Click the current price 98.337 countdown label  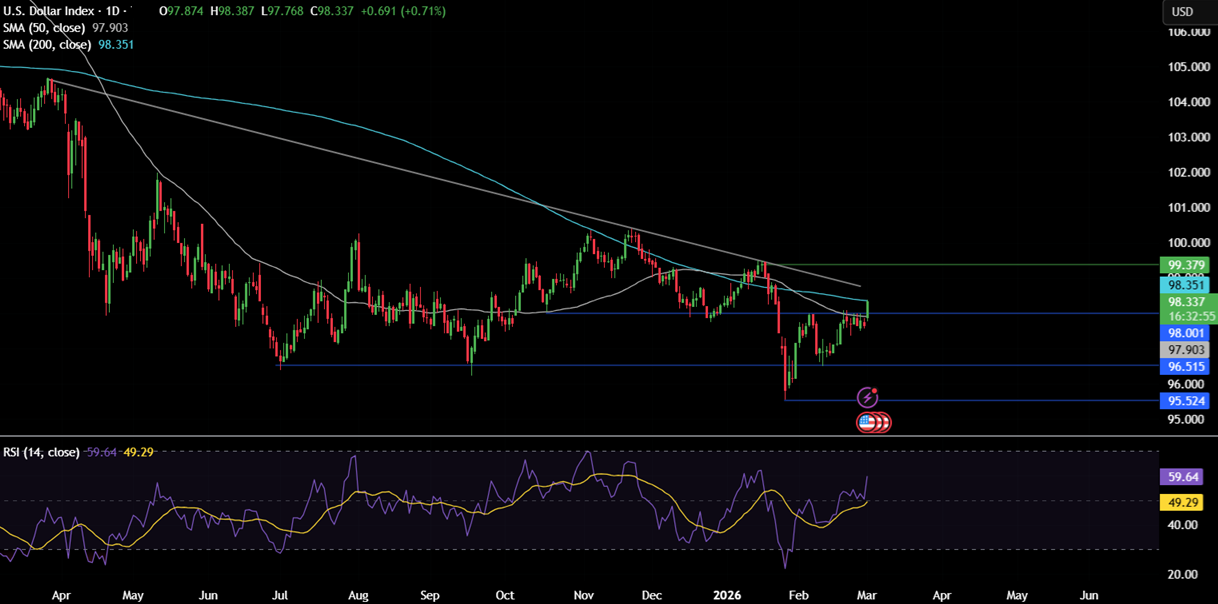click(1184, 308)
